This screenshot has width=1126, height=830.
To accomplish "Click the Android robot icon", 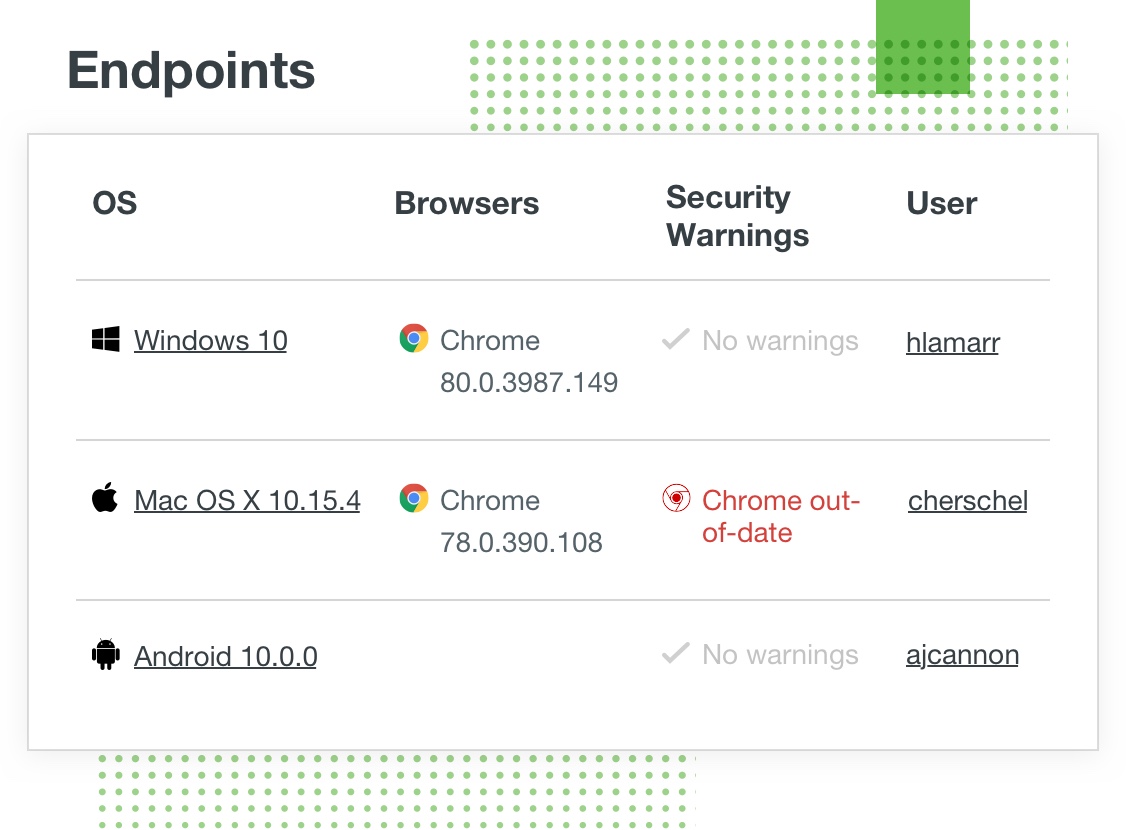I will (x=105, y=655).
